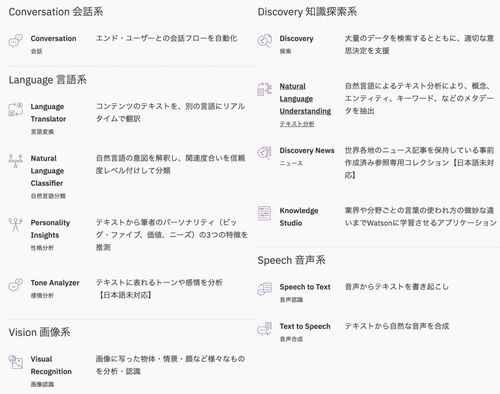Open the Discovery service link

(296, 38)
